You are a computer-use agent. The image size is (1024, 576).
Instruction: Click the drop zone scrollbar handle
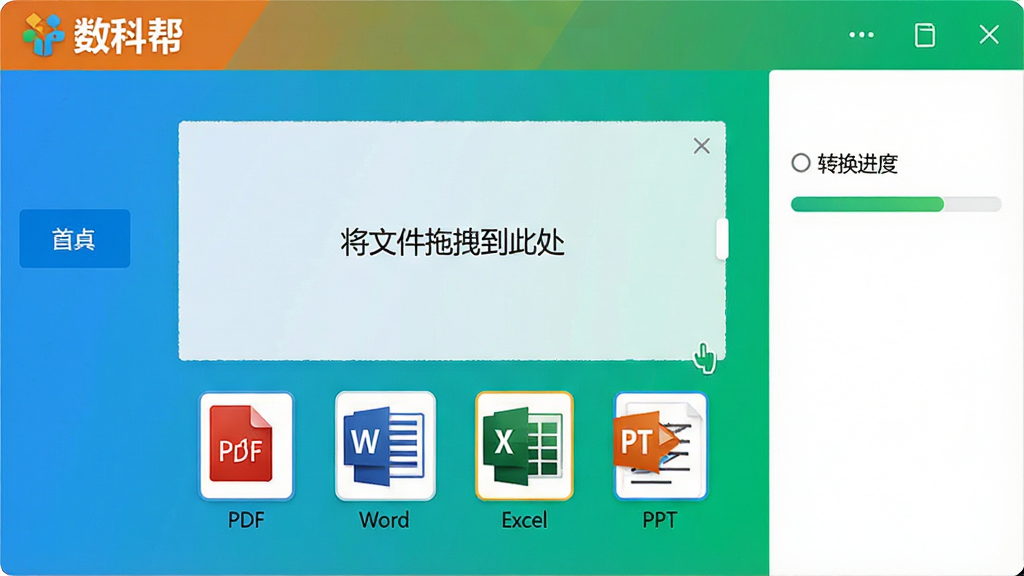722,239
